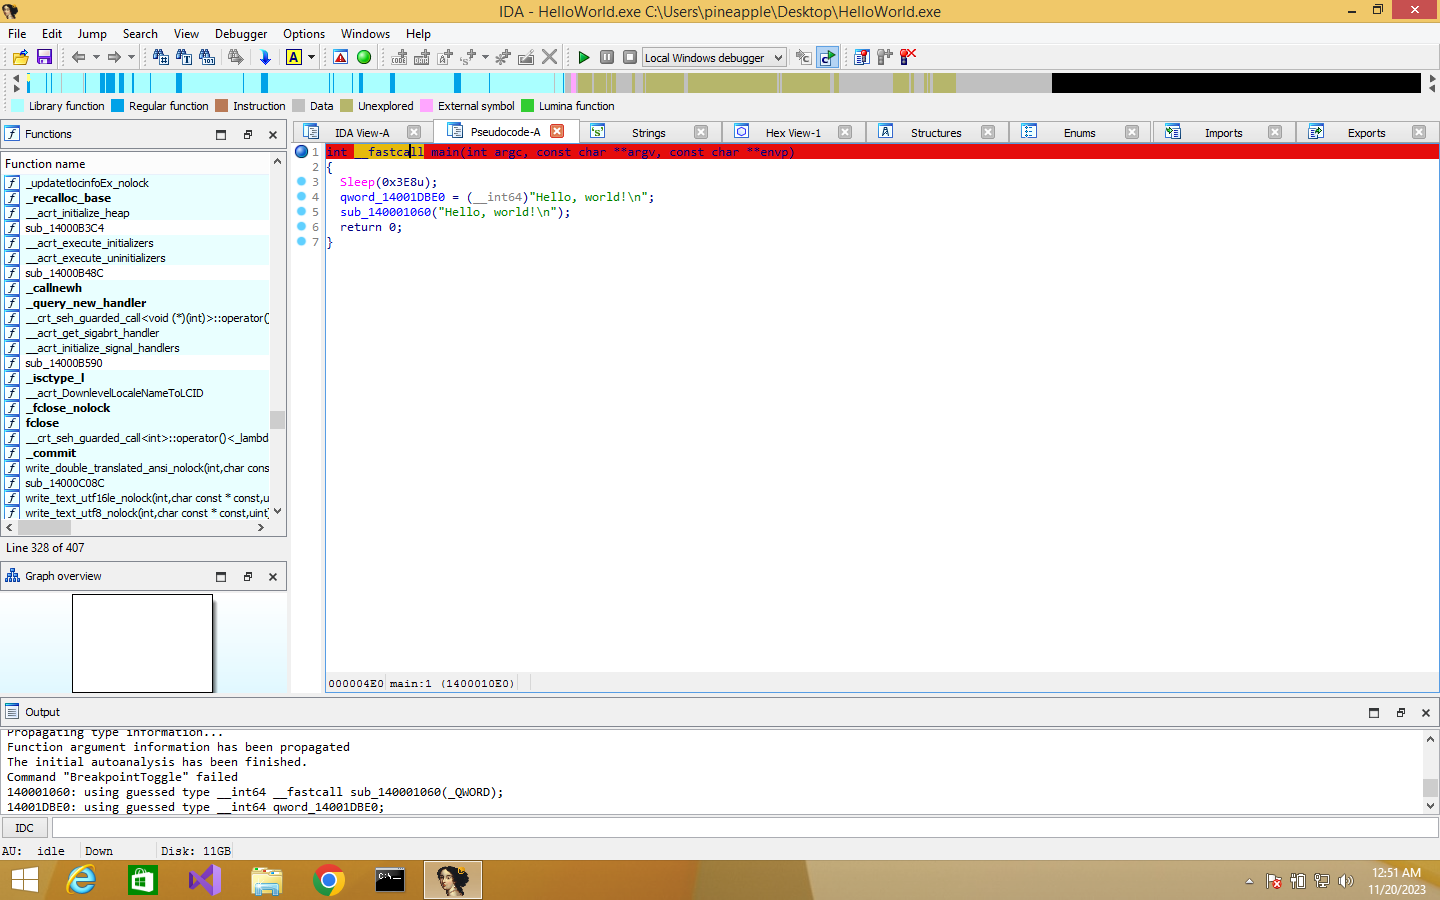Open the File menu

(x=17, y=33)
